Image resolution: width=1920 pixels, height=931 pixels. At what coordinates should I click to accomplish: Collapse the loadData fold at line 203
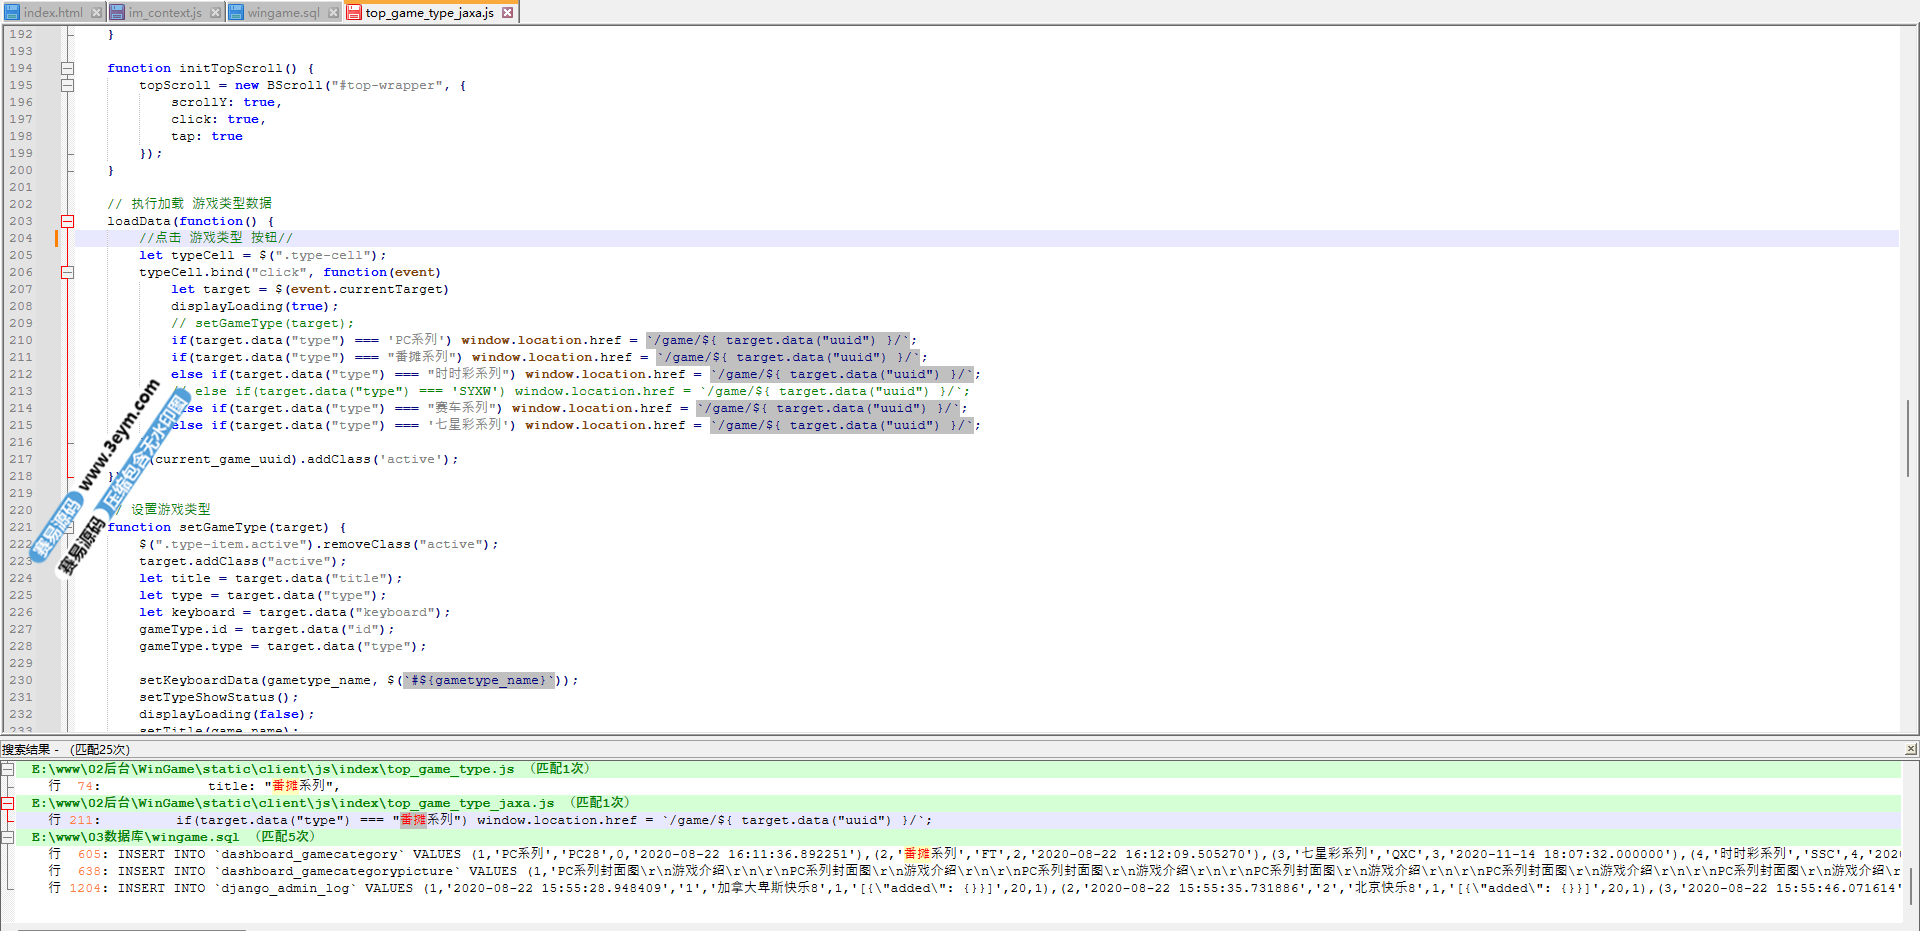(67, 222)
